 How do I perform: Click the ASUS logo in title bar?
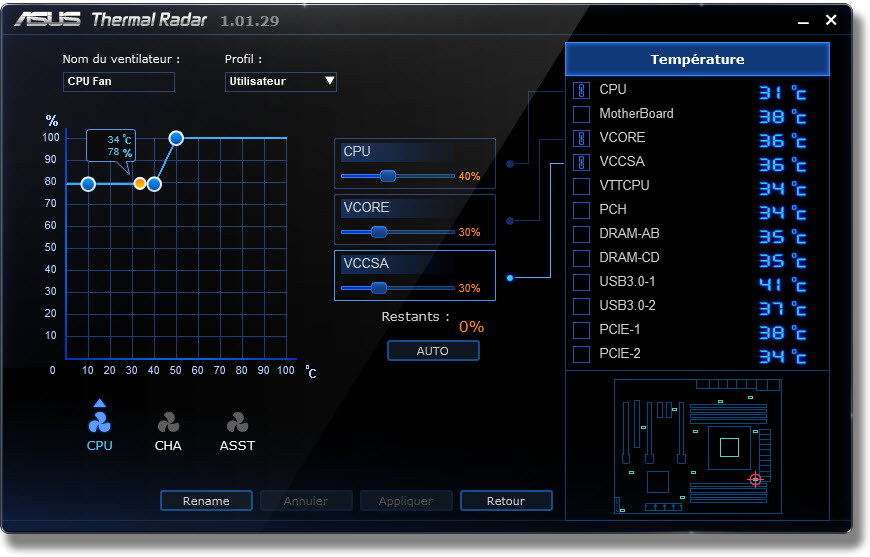click(x=48, y=19)
